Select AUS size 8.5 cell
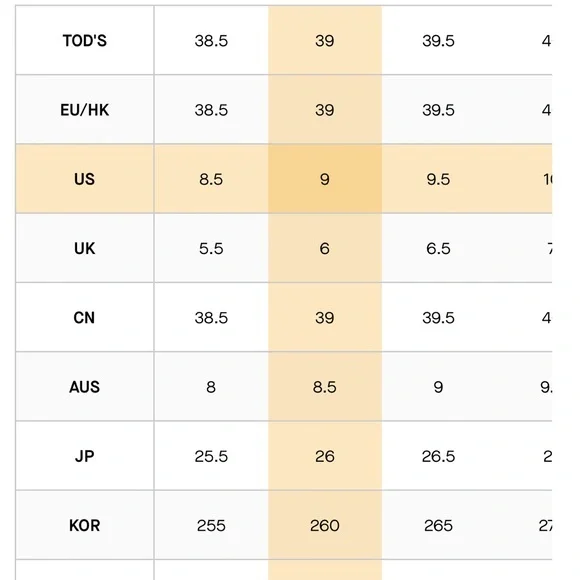This screenshot has height=580, width=580. pyautogui.click(x=325, y=387)
